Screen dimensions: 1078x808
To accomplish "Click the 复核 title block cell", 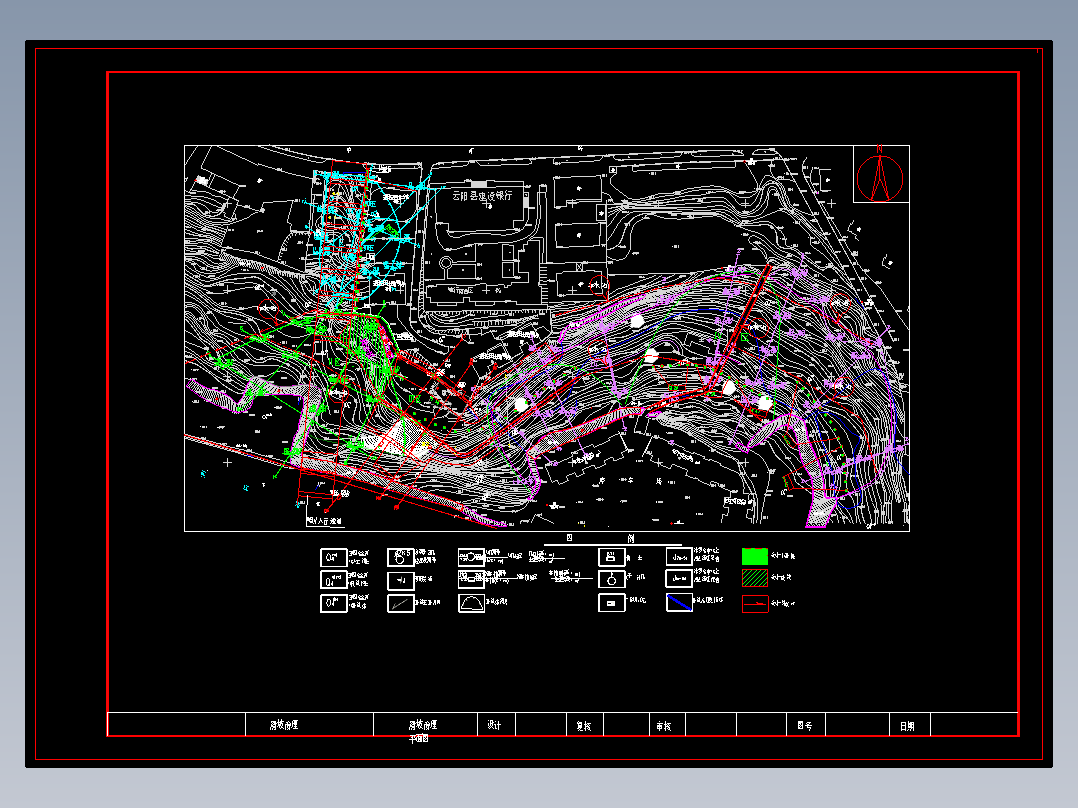I will tap(585, 725).
